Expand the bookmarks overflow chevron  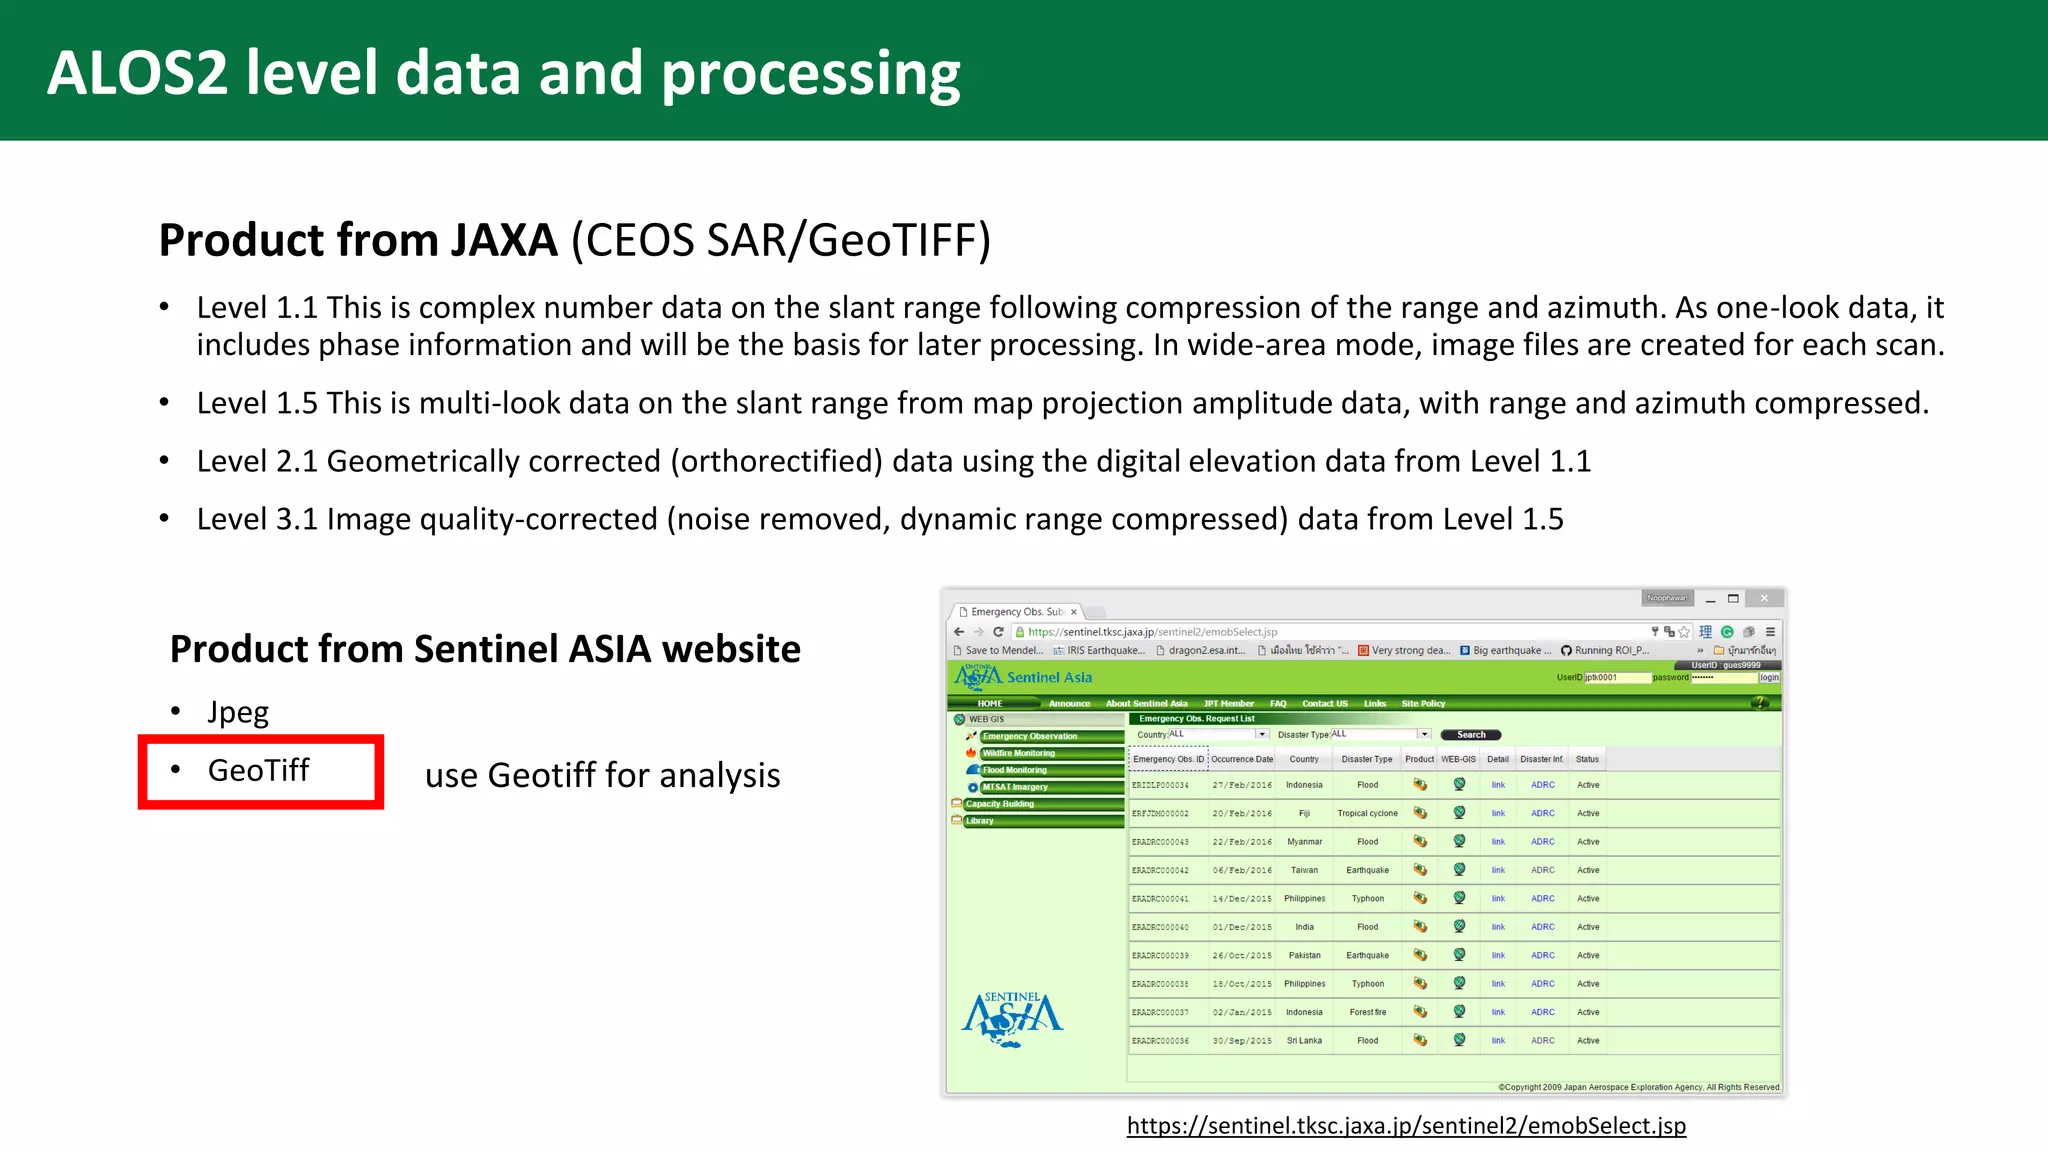click(x=1700, y=650)
